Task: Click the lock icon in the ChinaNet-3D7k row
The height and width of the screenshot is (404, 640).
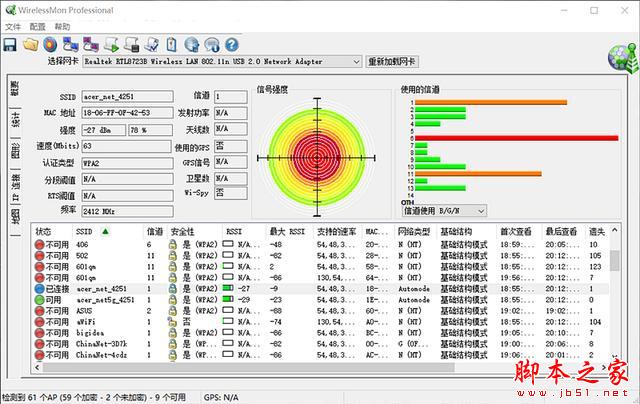Action: tap(173, 344)
